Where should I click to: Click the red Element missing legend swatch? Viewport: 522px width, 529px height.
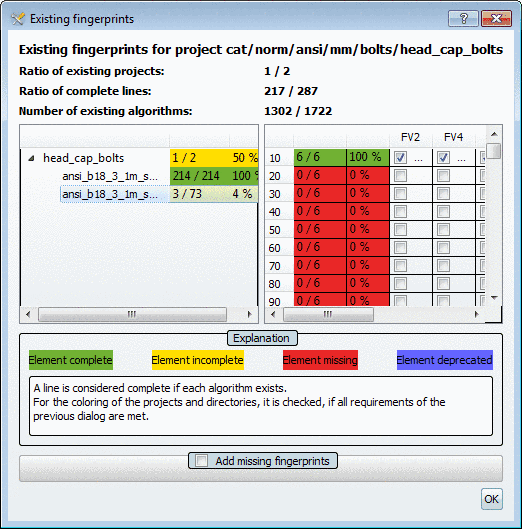coord(320,360)
